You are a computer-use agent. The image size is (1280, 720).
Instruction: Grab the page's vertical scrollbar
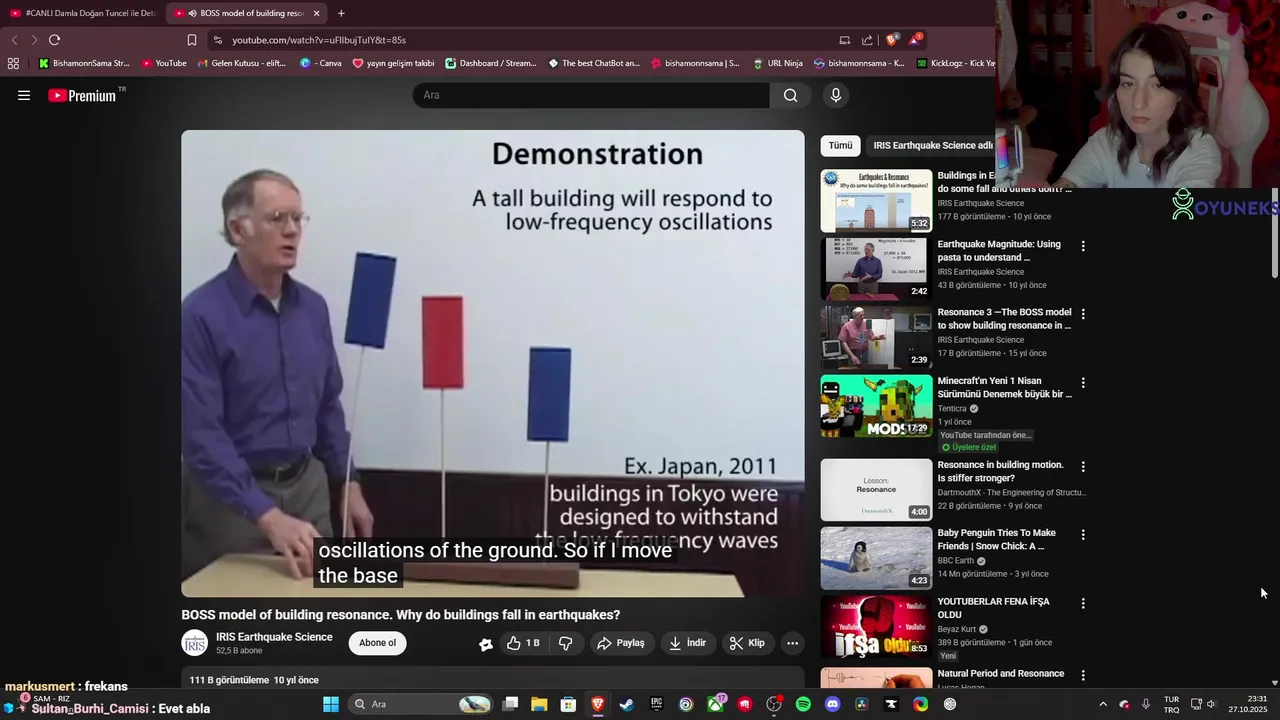(1275, 232)
